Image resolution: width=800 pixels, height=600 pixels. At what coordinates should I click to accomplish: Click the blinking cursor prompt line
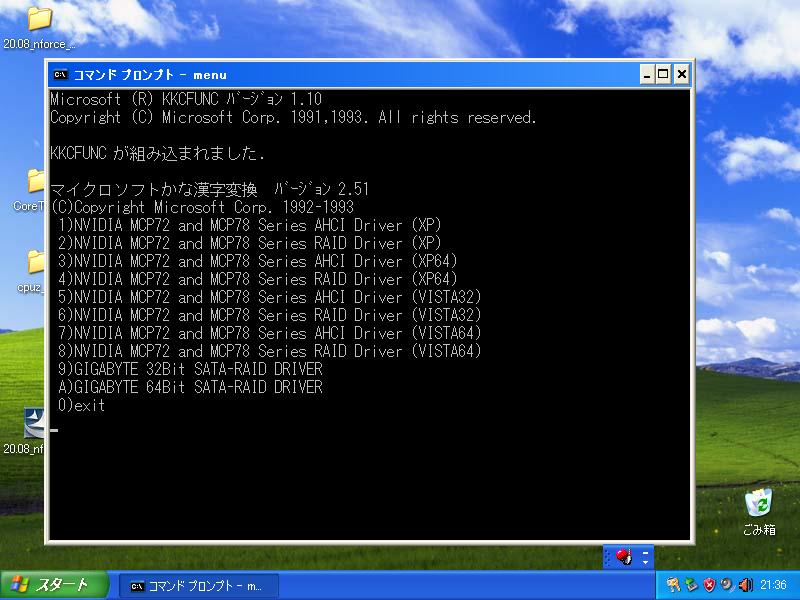point(54,430)
